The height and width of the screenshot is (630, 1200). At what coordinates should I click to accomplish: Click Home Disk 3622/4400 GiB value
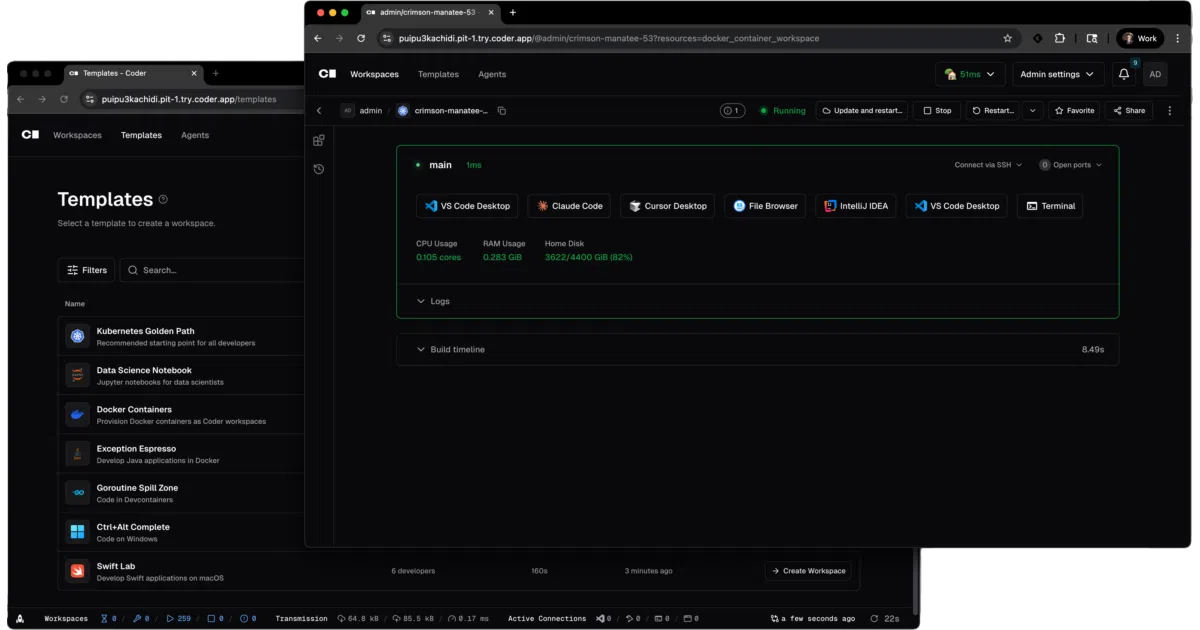tap(588, 257)
